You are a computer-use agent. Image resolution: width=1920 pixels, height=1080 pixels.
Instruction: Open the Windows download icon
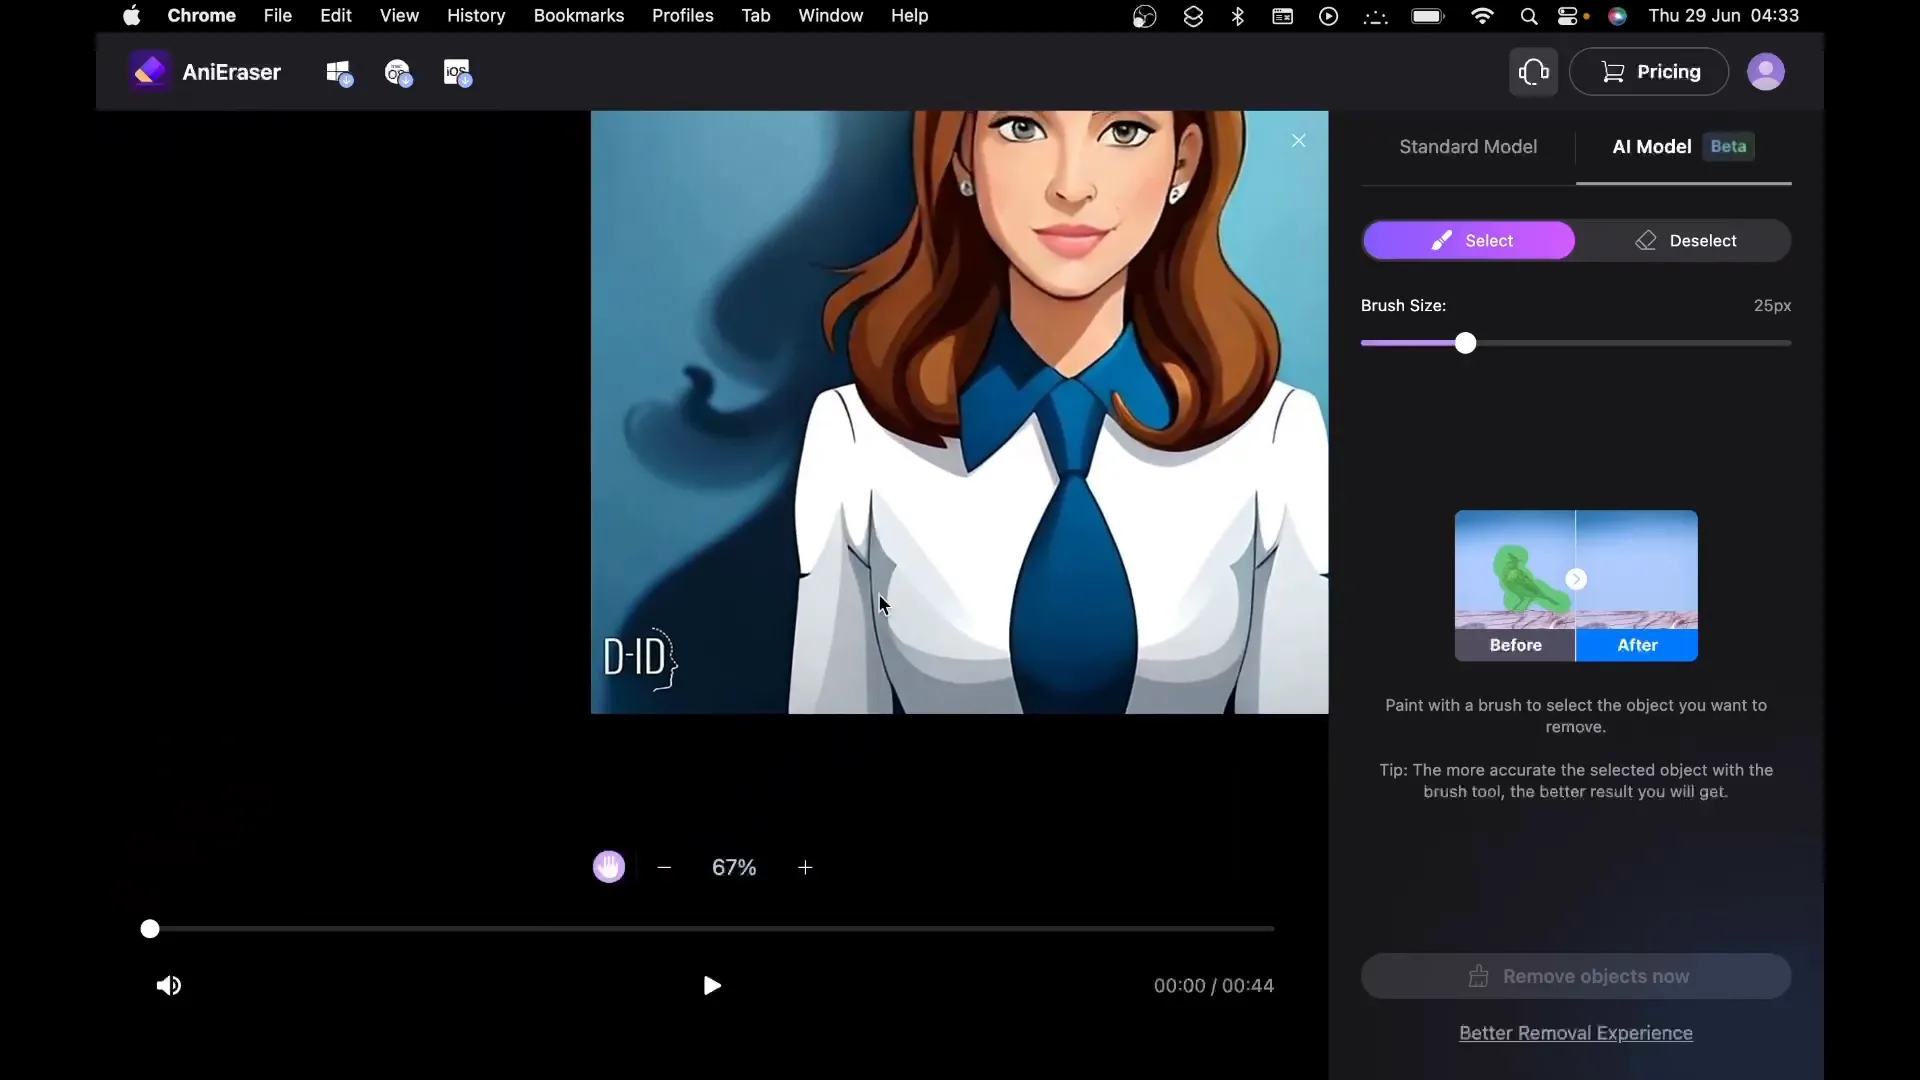pyautogui.click(x=339, y=73)
